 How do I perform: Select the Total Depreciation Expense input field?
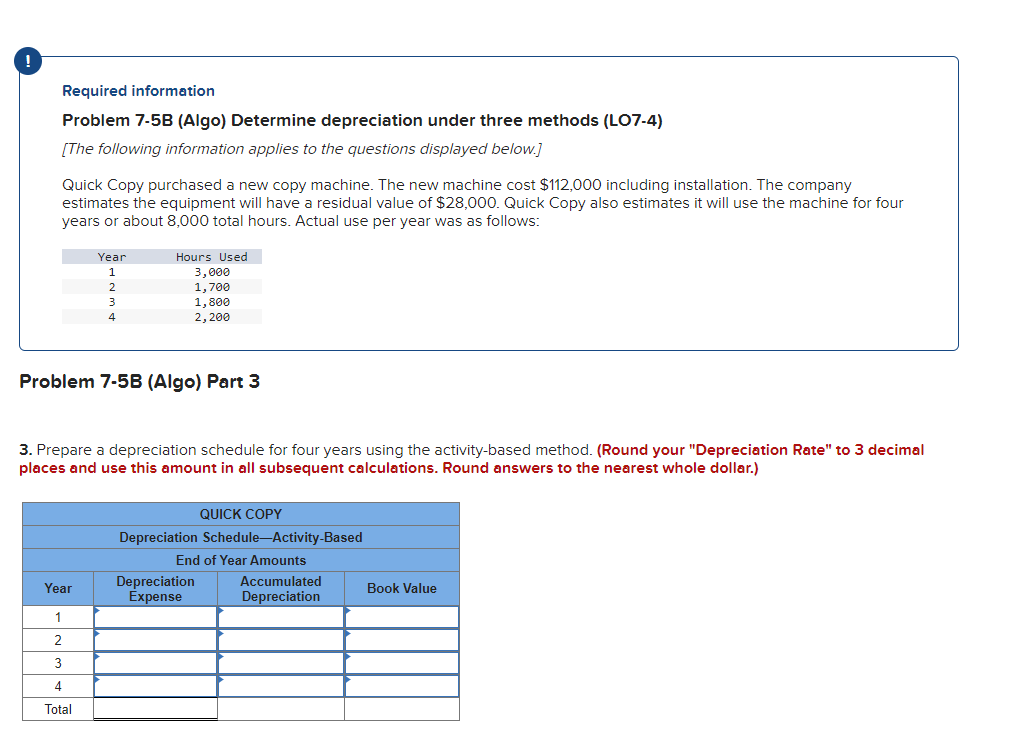point(155,709)
